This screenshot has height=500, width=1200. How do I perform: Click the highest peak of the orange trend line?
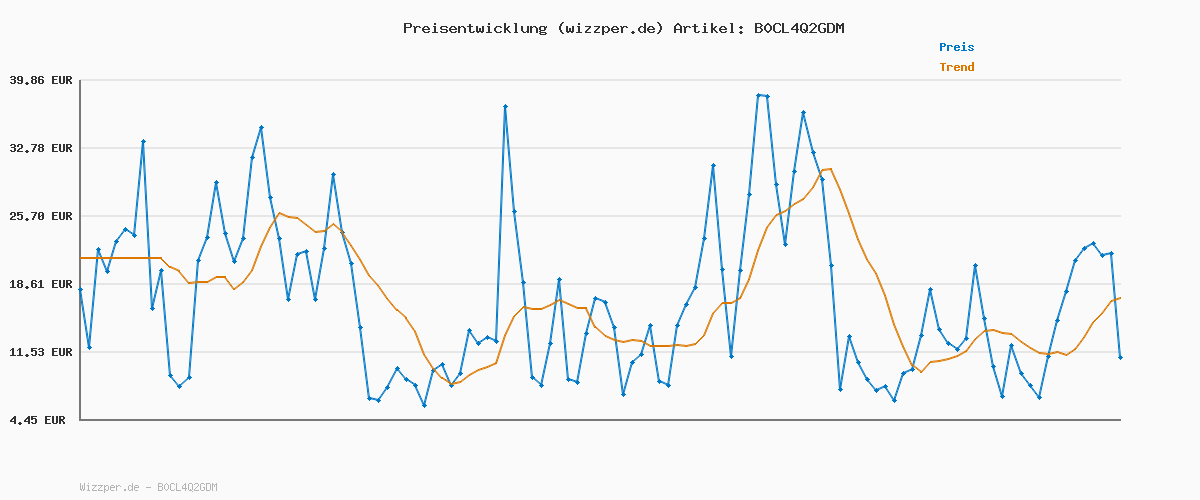830,169
